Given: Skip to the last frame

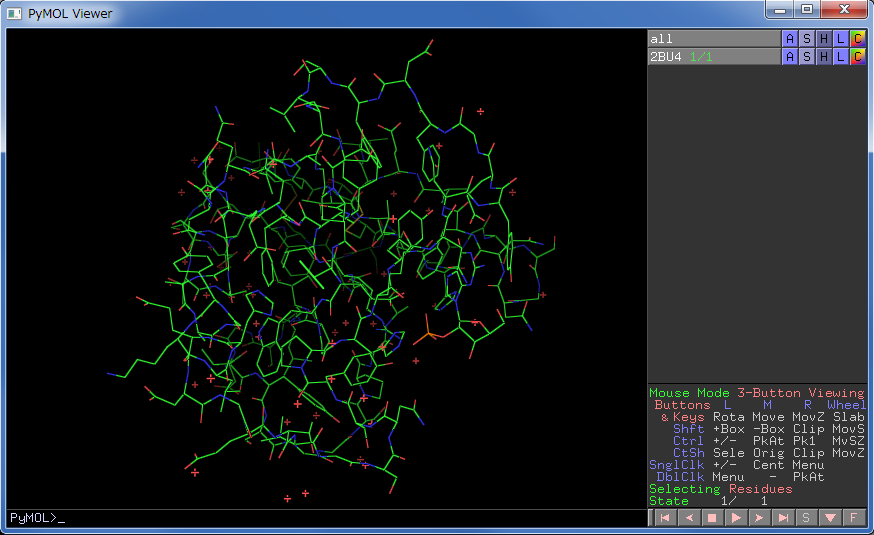Looking at the screenshot, I should pos(783,518).
